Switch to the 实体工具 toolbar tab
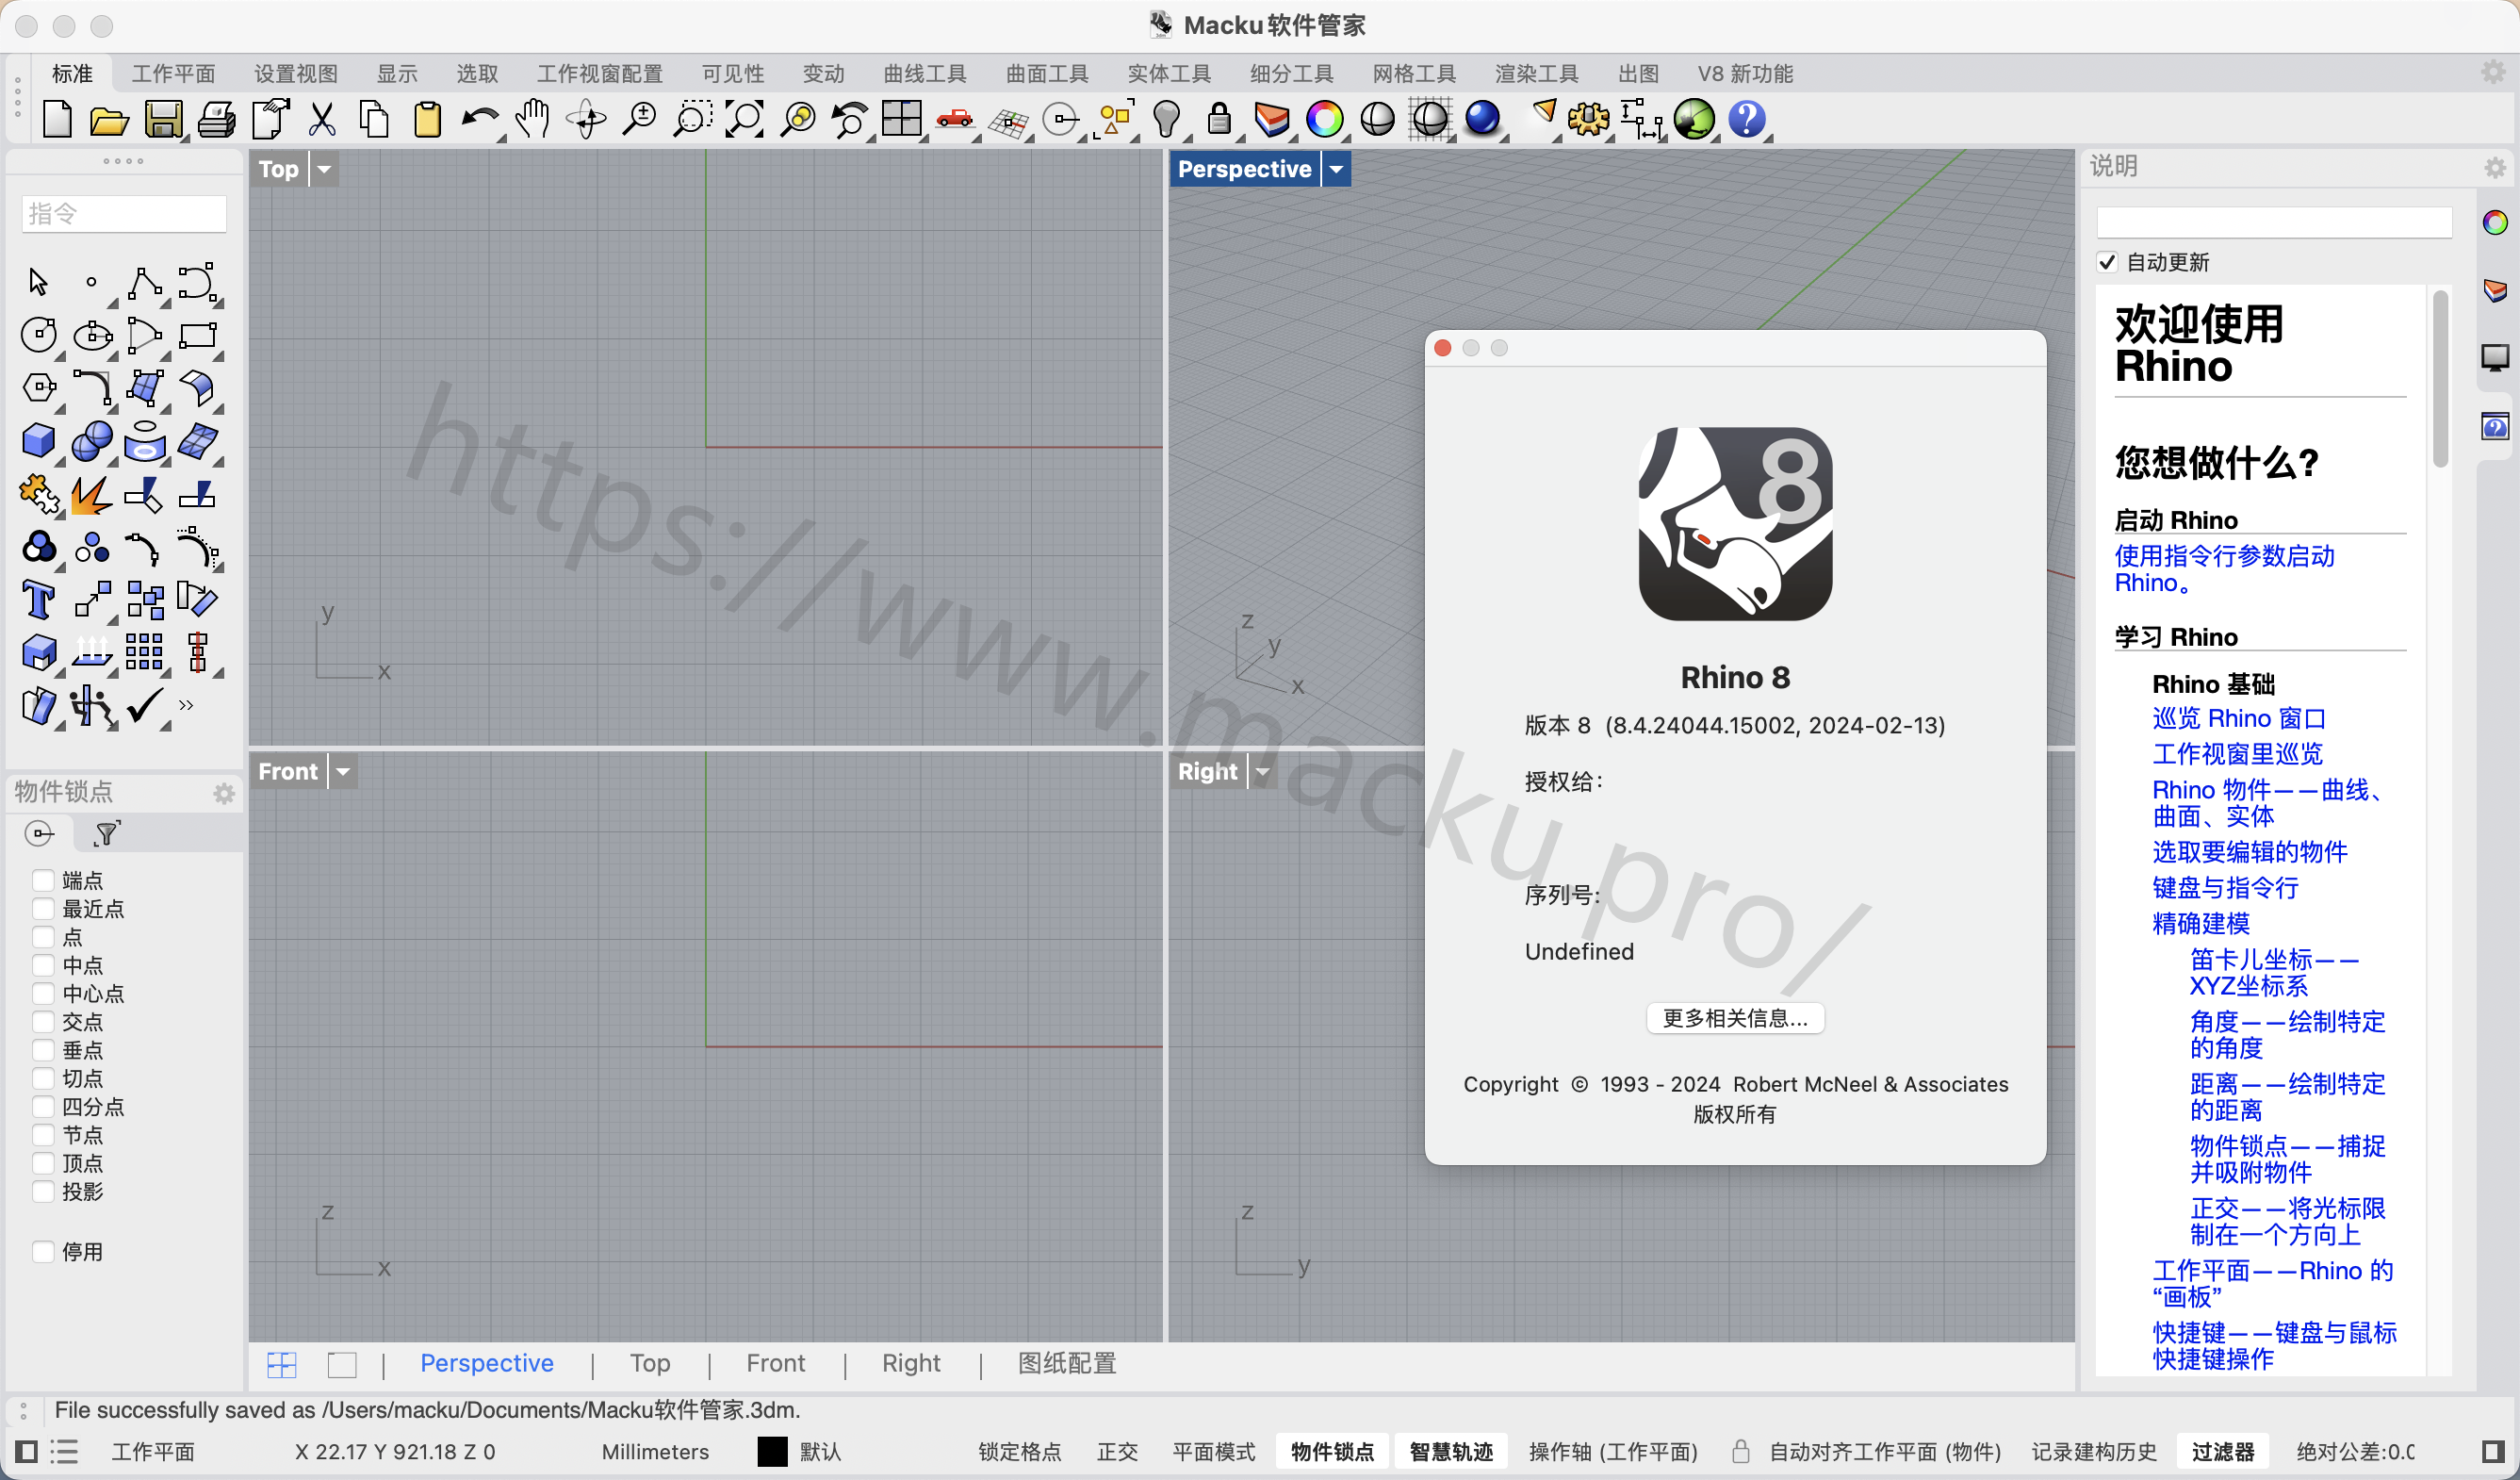 (1169, 73)
